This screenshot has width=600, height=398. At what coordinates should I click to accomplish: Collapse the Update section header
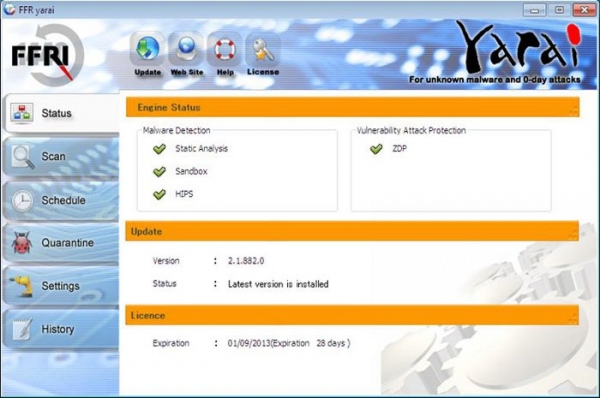pyautogui.click(x=352, y=231)
